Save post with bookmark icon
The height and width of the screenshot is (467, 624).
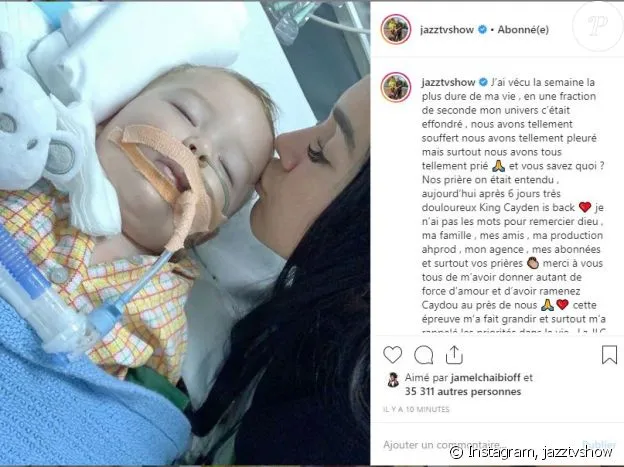tap(609, 354)
